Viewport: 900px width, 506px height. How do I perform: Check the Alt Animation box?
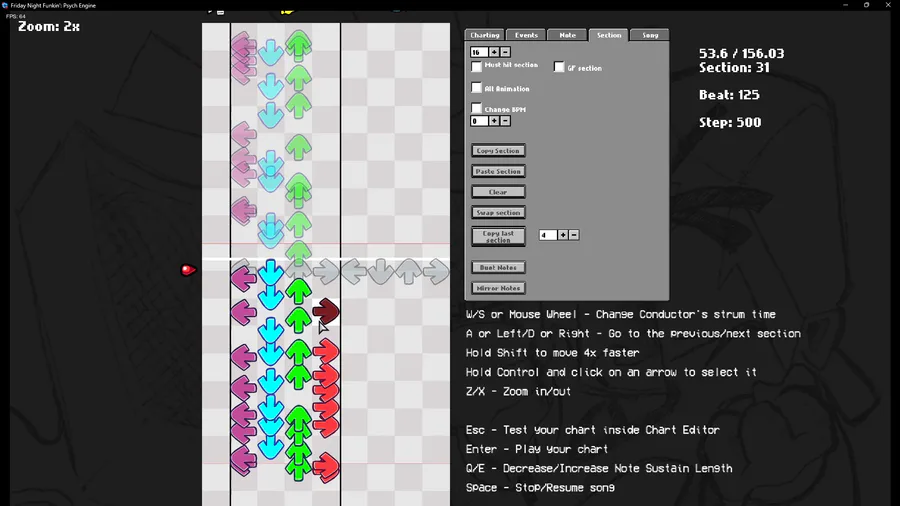pos(476,87)
